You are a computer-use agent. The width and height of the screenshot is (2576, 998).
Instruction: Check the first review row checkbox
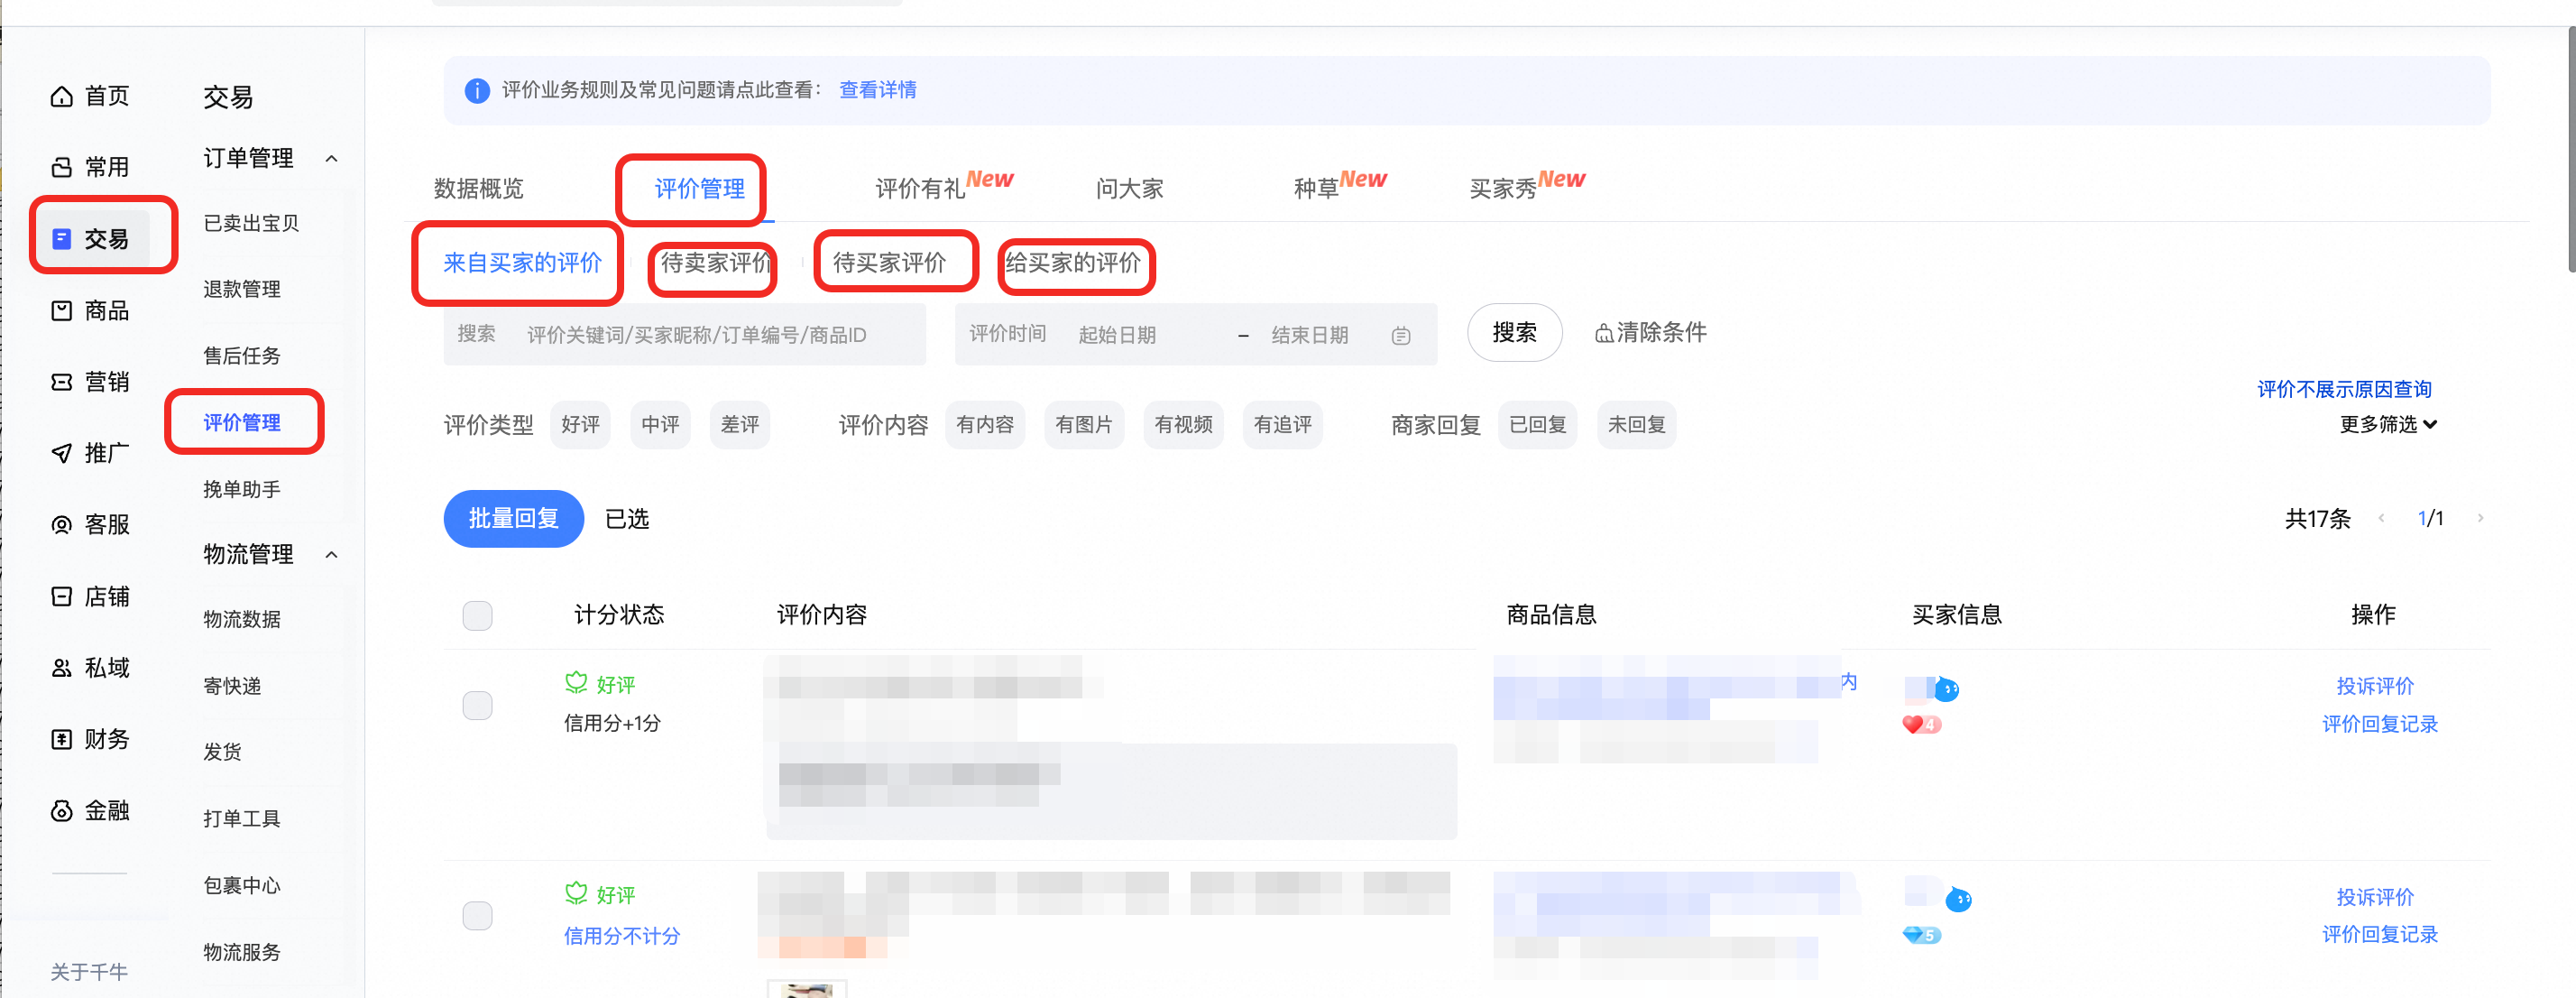tap(478, 705)
